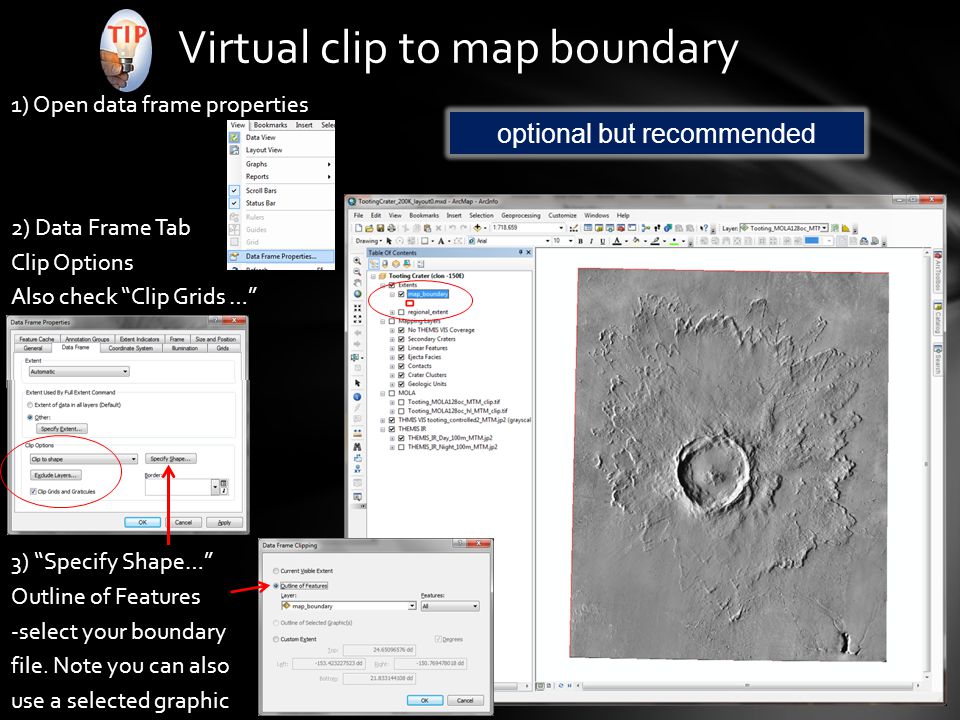Toggle Clip Grids and Graticules checkbox
This screenshot has width=960, height=720.
[x=33, y=491]
